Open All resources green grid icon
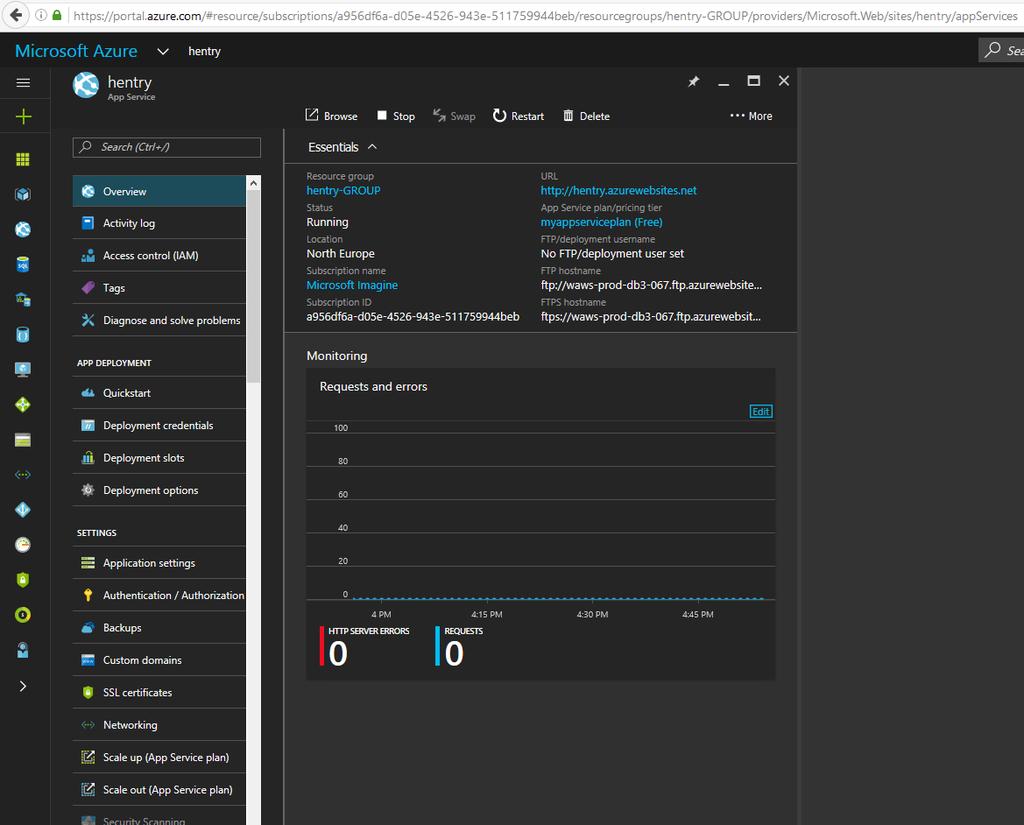This screenshot has width=1024, height=825. [x=23, y=159]
